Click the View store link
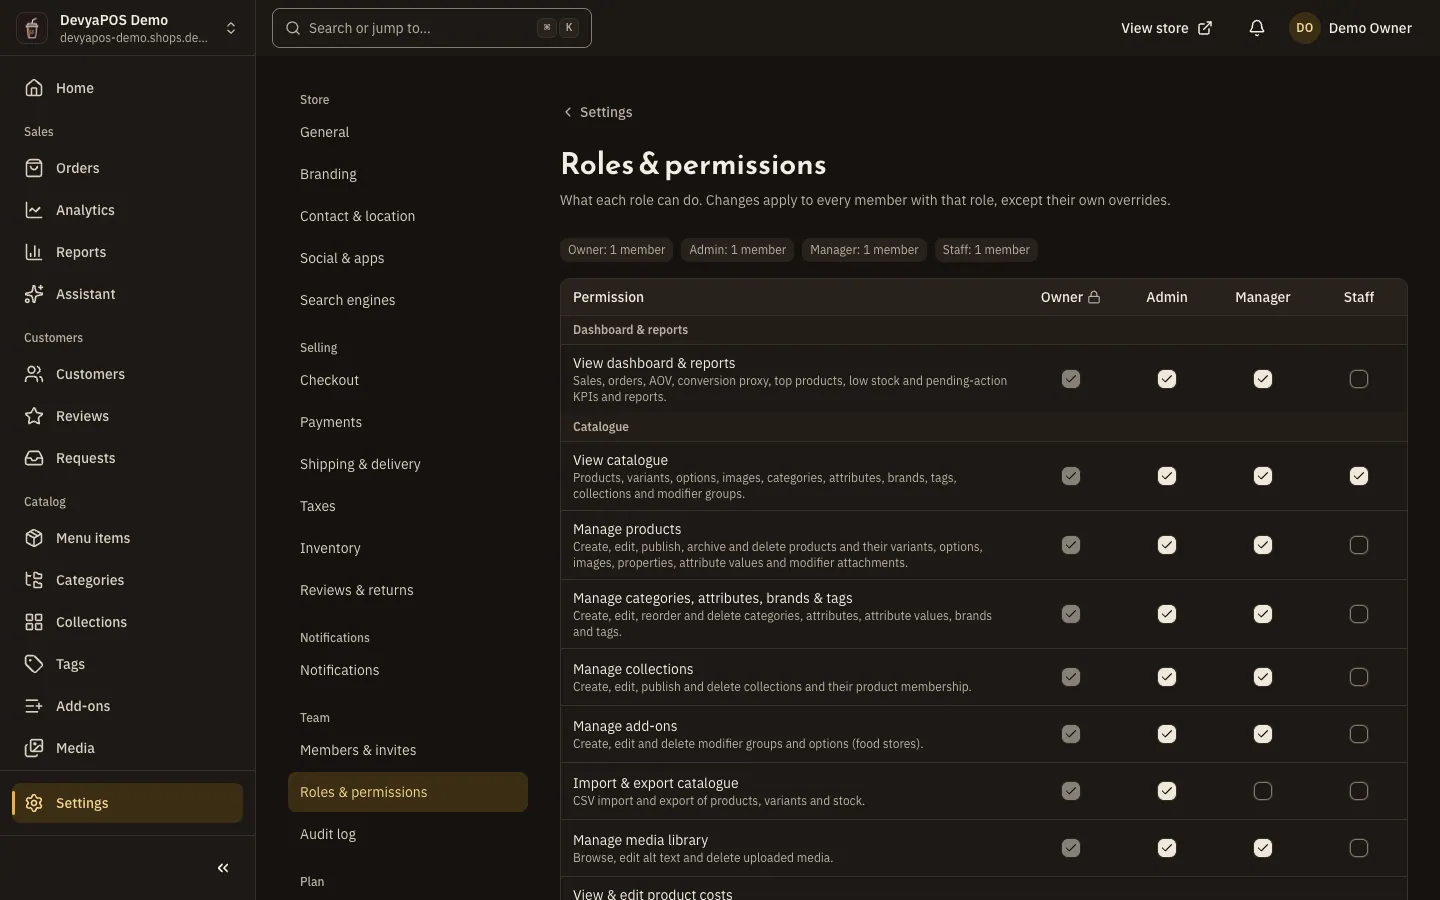This screenshot has height=900, width=1440. click(1166, 28)
